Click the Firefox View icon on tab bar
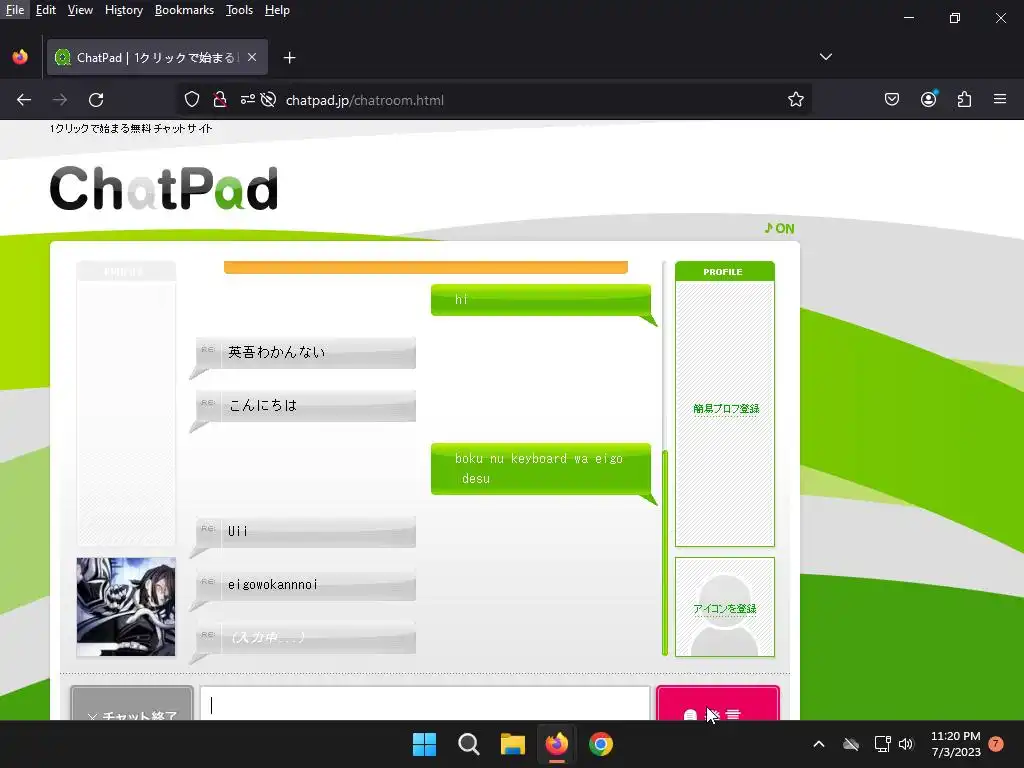Image resolution: width=1024 pixels, height=768 pixels. coord(20,57)
